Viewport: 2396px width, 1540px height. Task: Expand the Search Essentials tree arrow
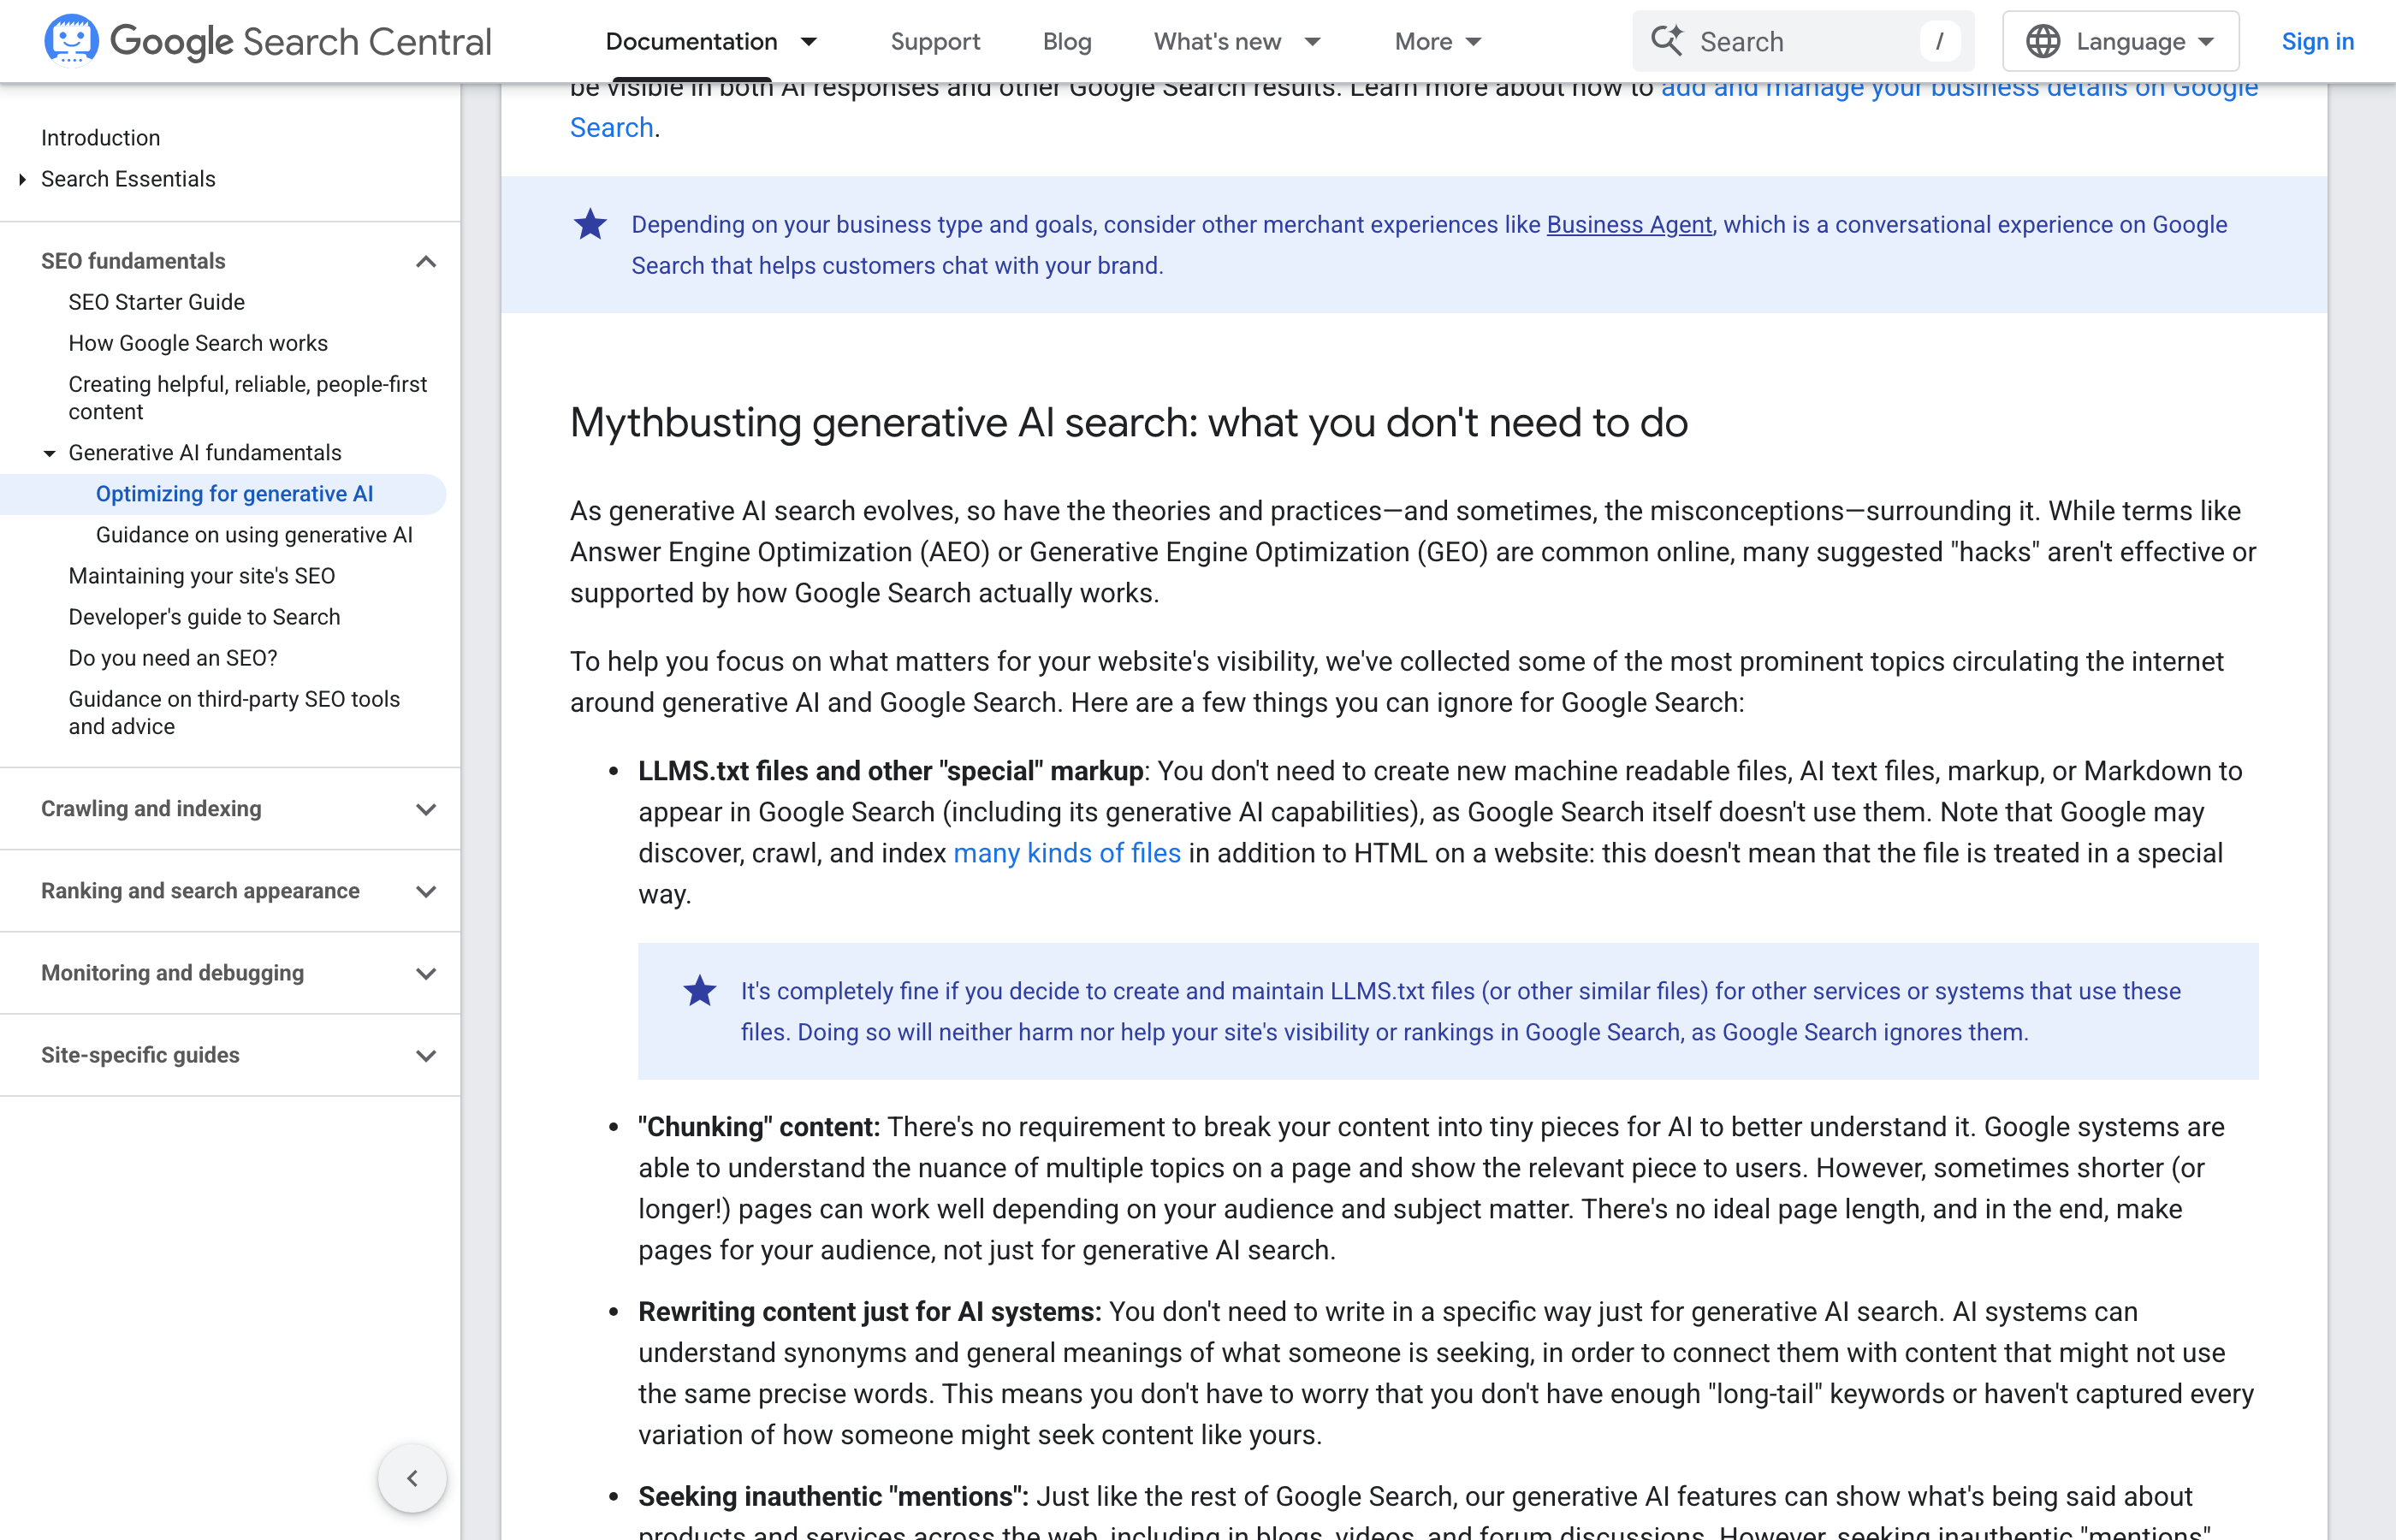tap(22, 179)
